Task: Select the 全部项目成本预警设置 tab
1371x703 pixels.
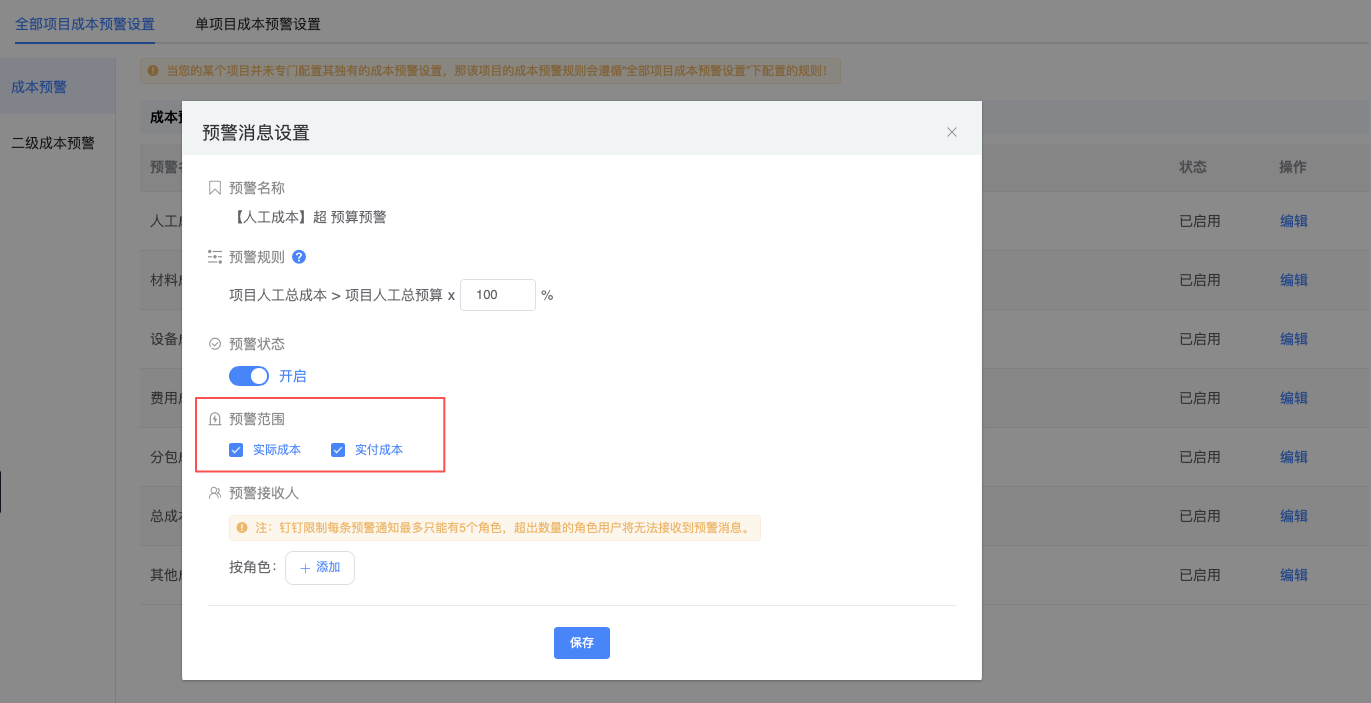Action: click(x=85, y=24)
